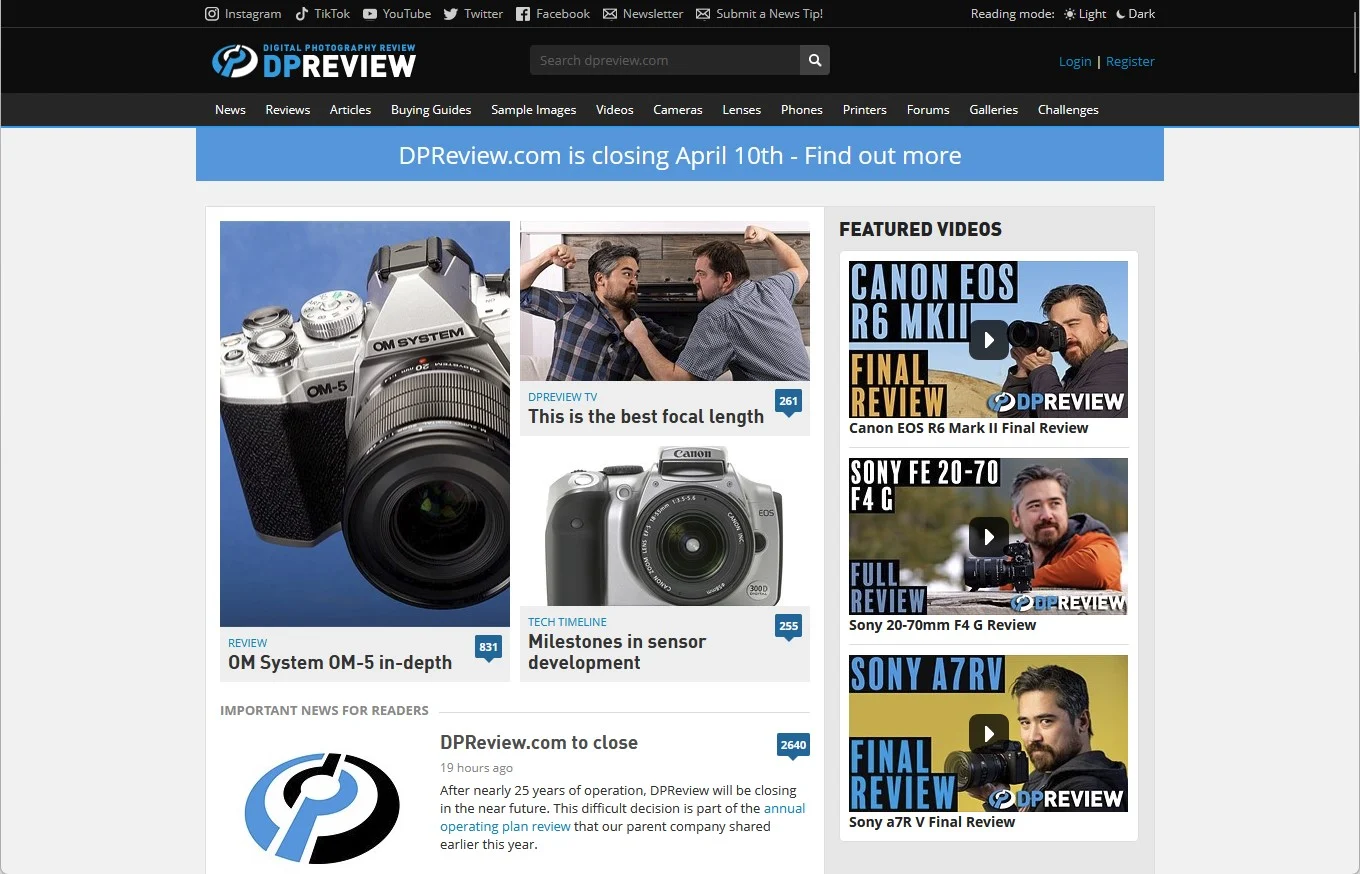Open the Forums navigation item
Image resolution: width=1360 pixels, height=874 pixels.
[x=928, y=110]
